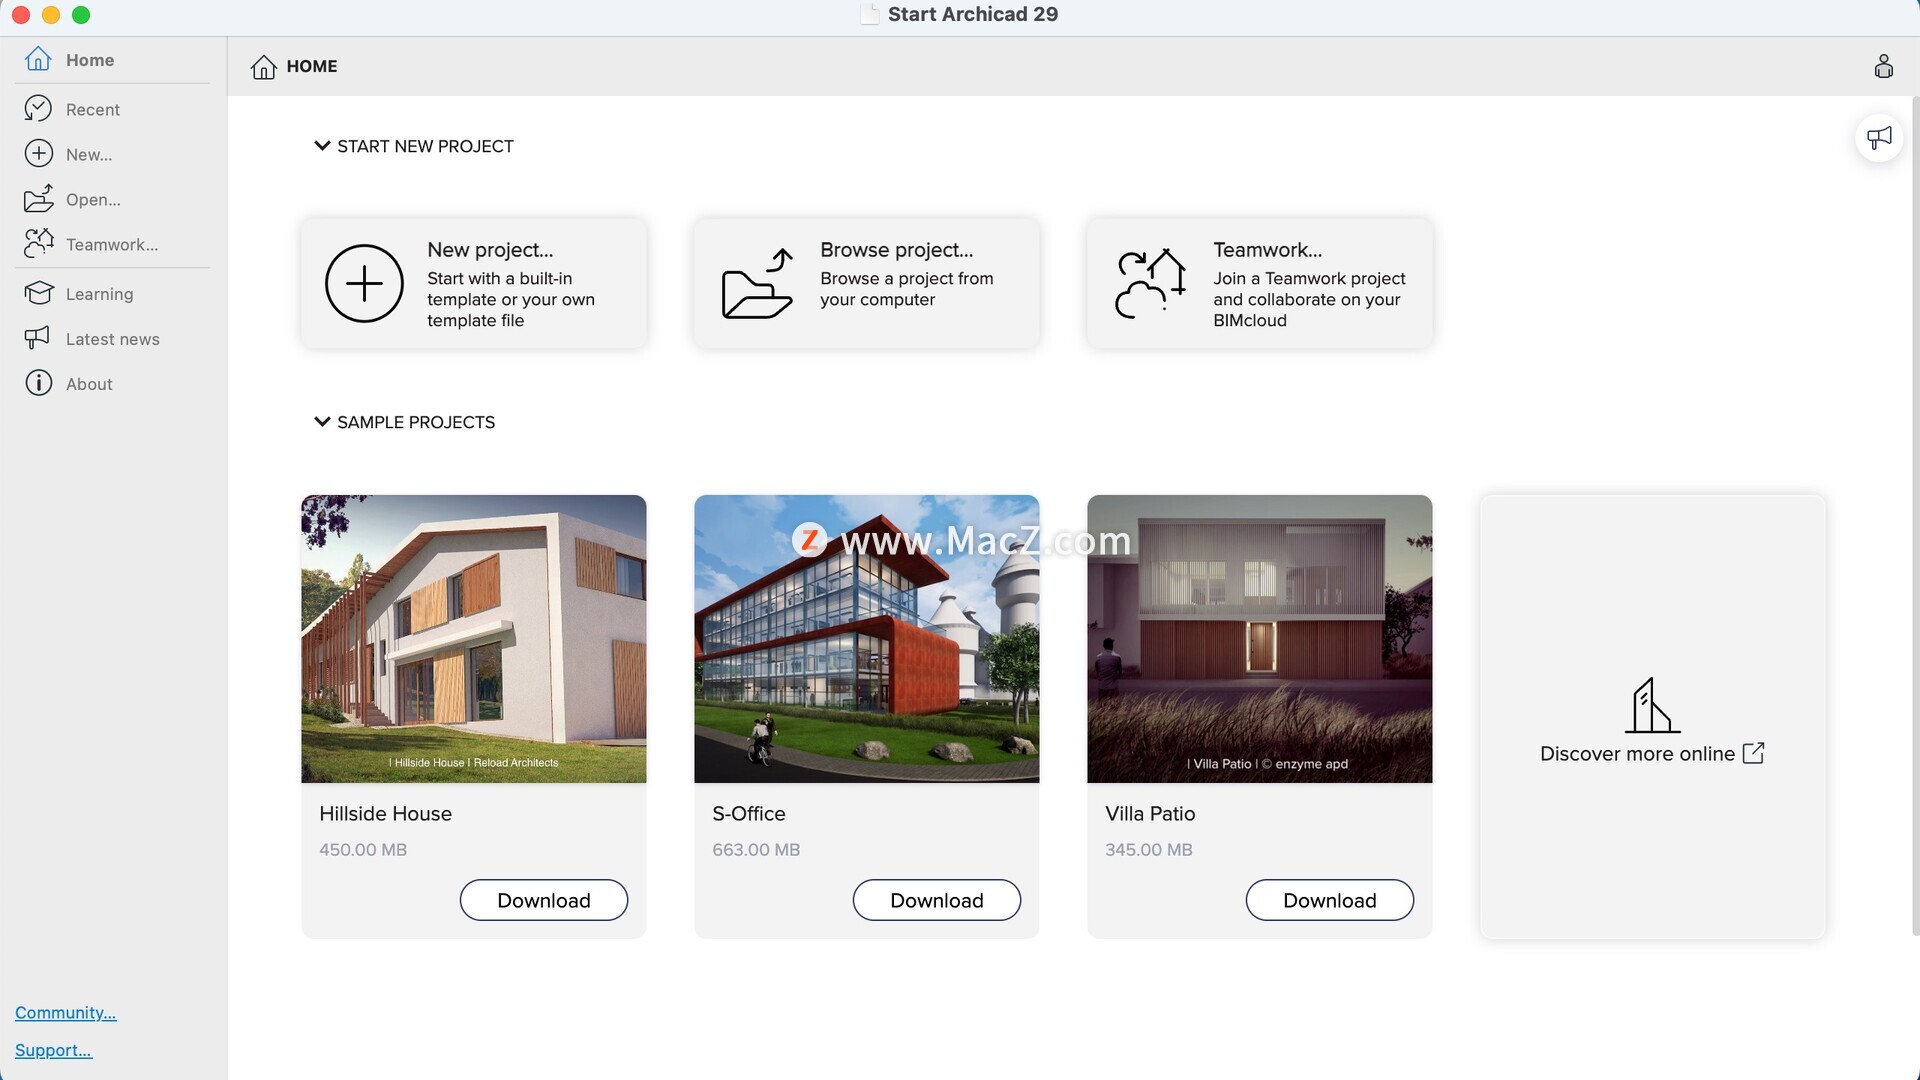Click the Discover more online building icon
This screenshot has width=1920, height=1080.
pos(1651,706)
